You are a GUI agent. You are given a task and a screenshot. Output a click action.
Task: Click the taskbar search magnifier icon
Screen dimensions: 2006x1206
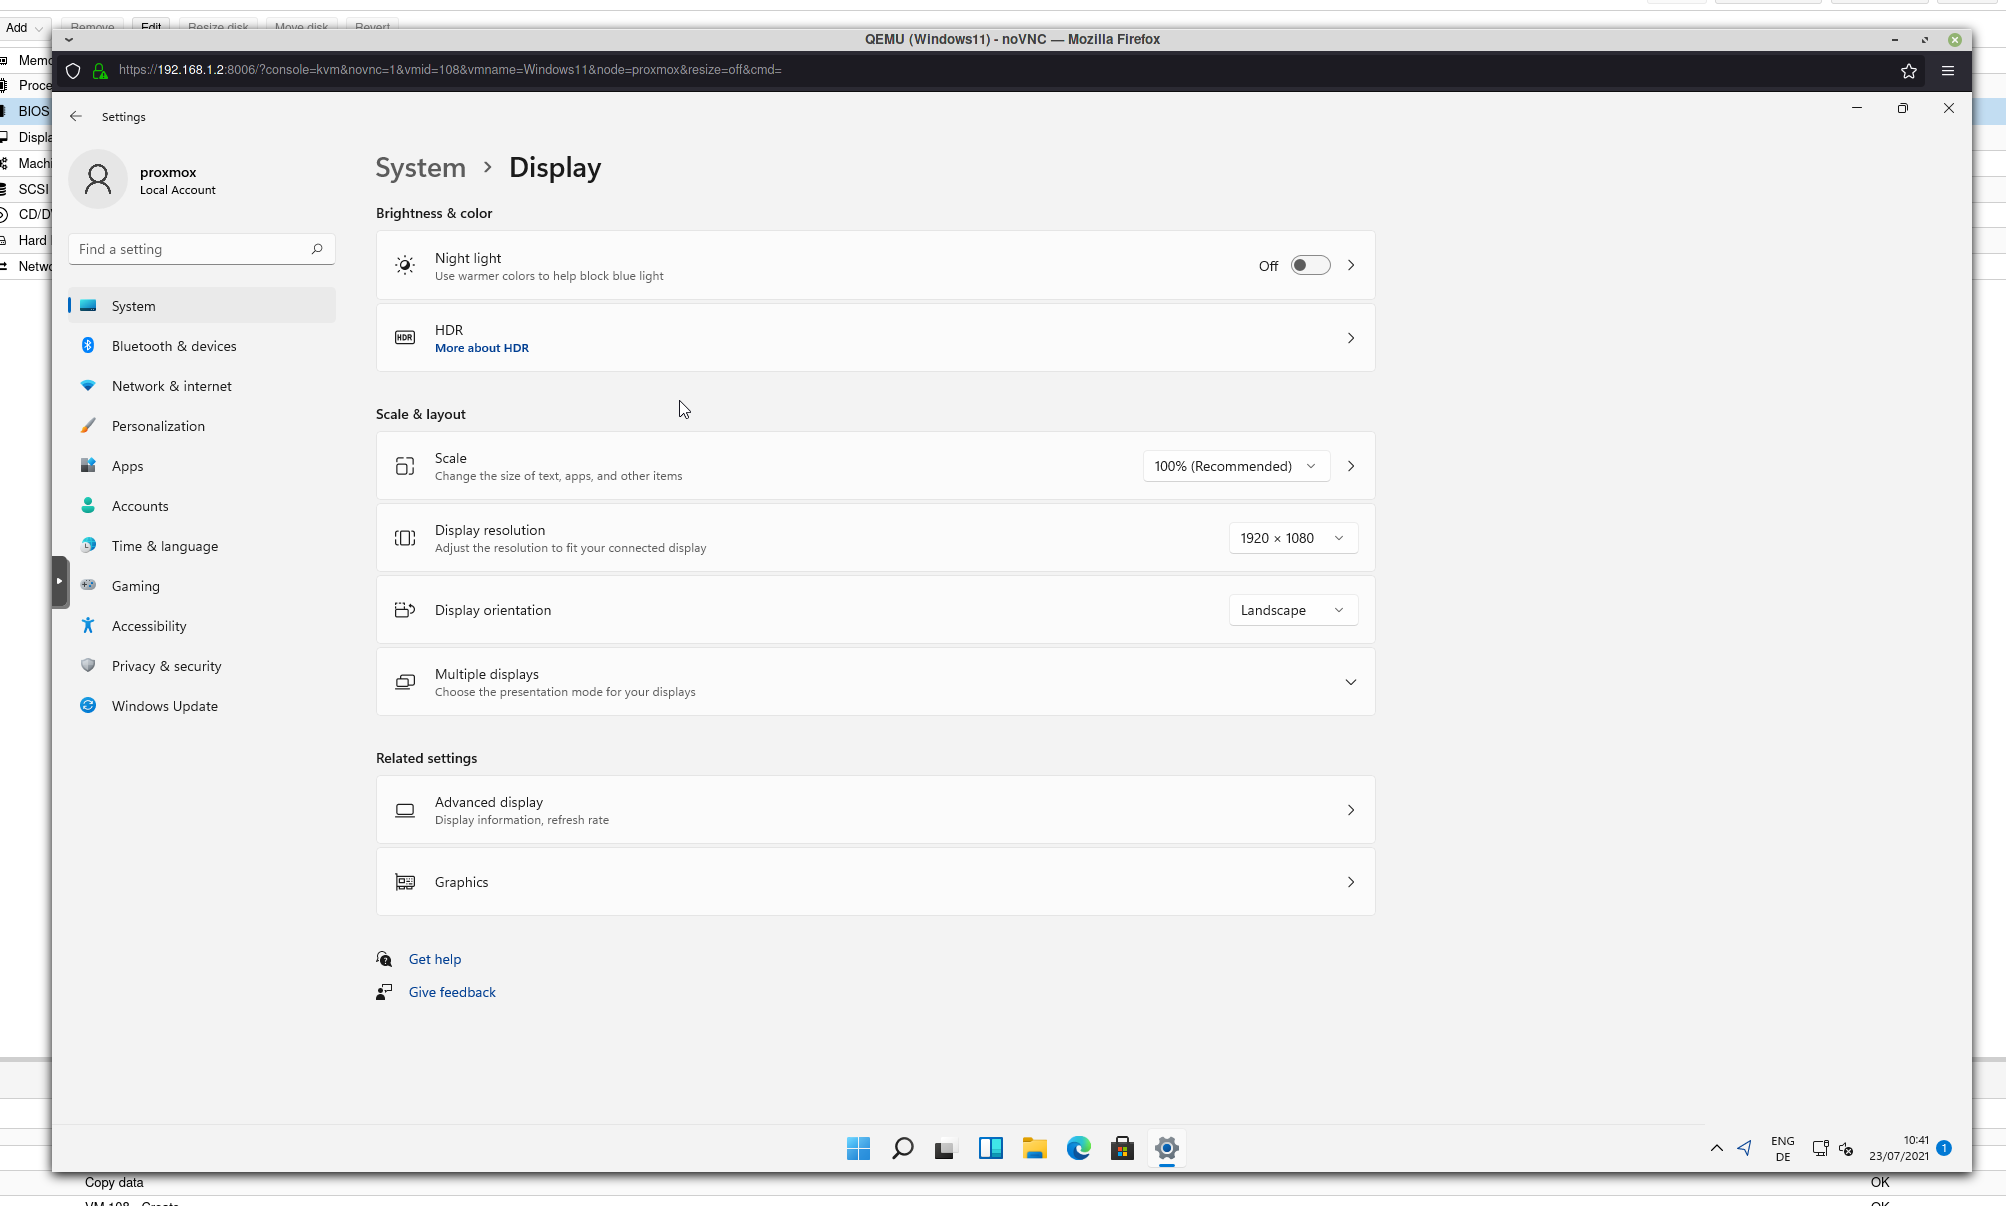click(902, 1148)
